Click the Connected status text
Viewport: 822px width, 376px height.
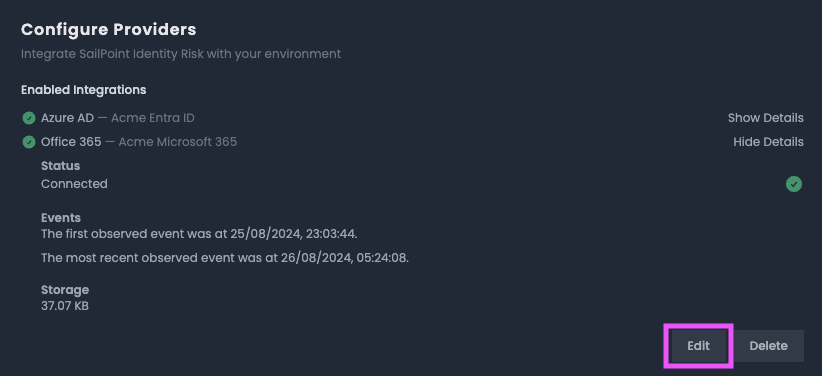pyautogui.click(x=74, y=184)
